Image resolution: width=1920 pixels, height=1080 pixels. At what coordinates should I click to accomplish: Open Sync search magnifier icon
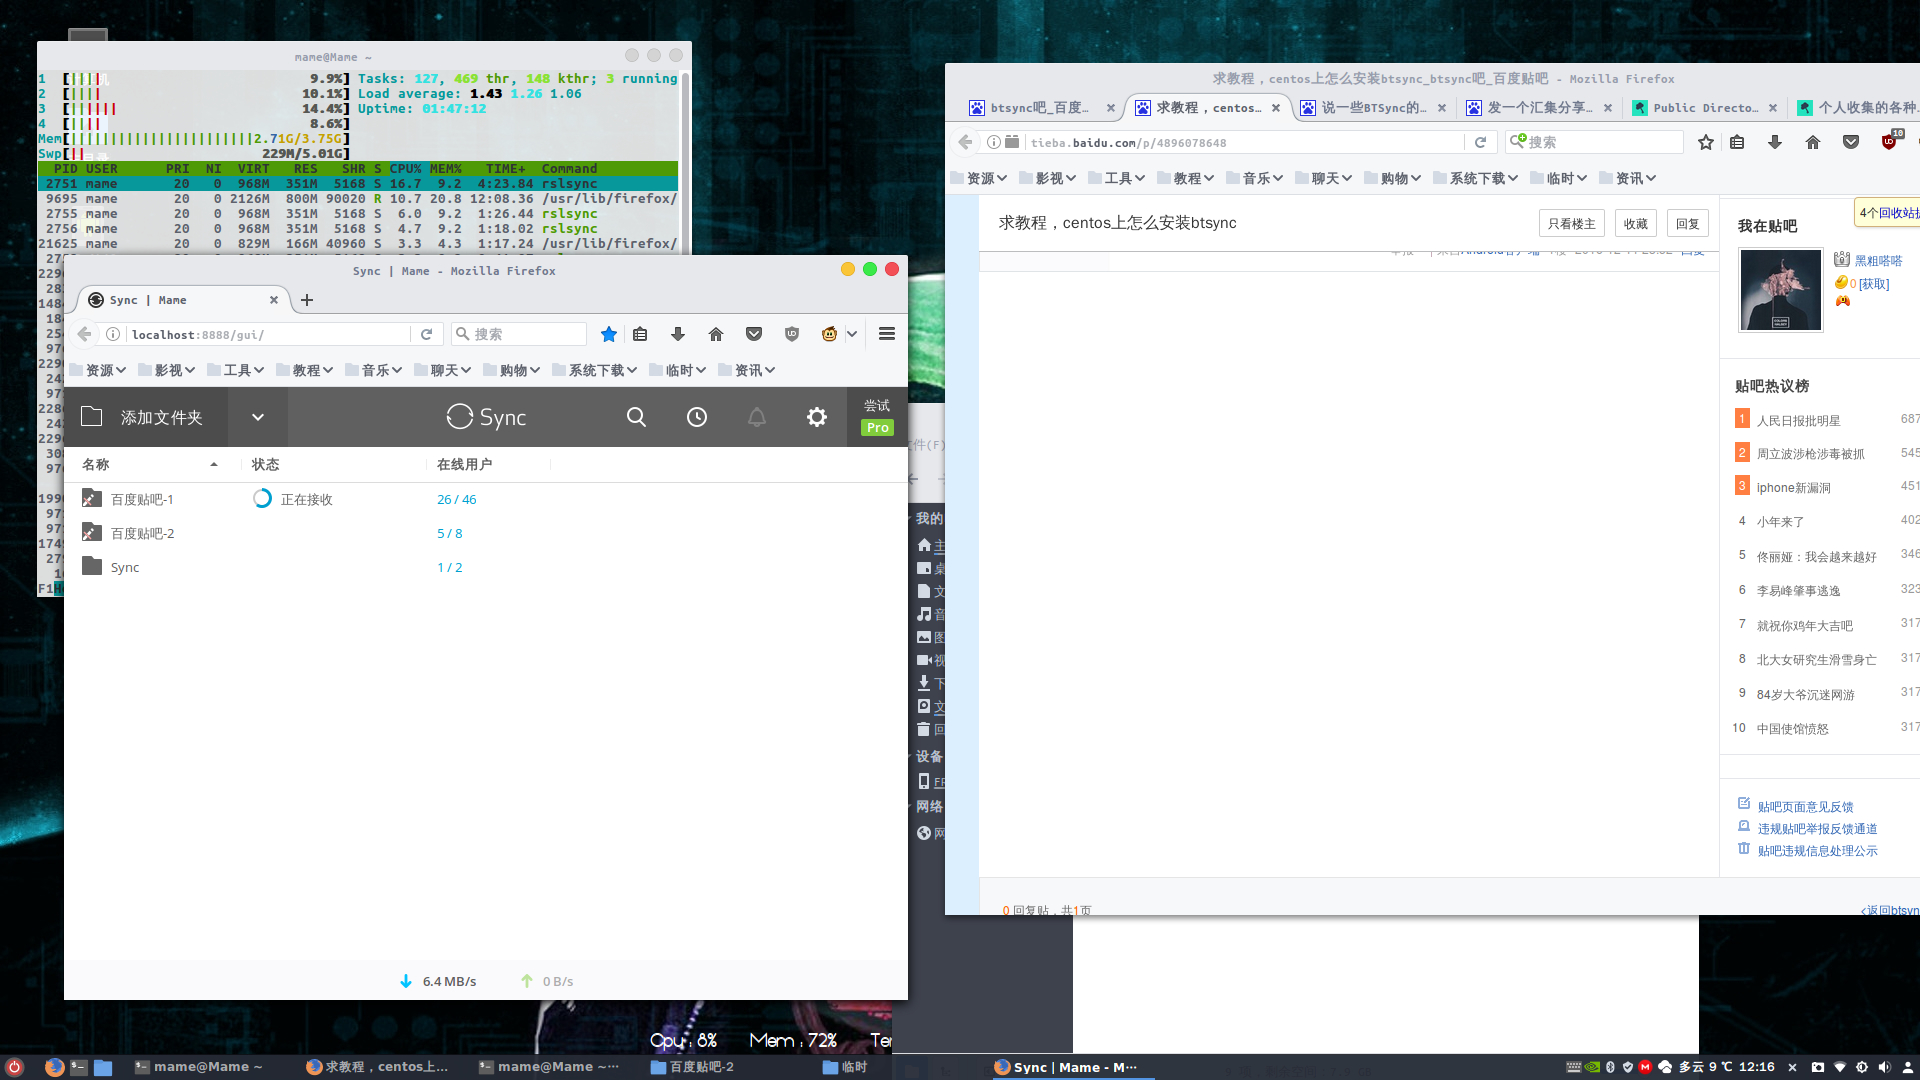click(636, 417)
